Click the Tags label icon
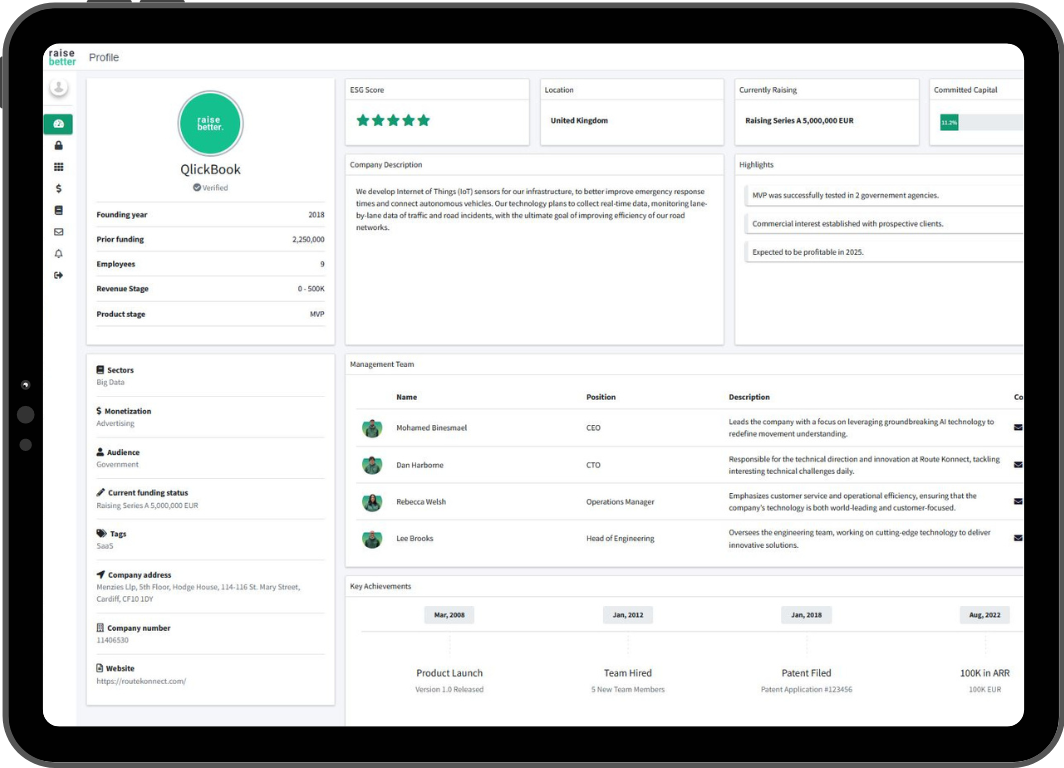 [x=102, y=533]
